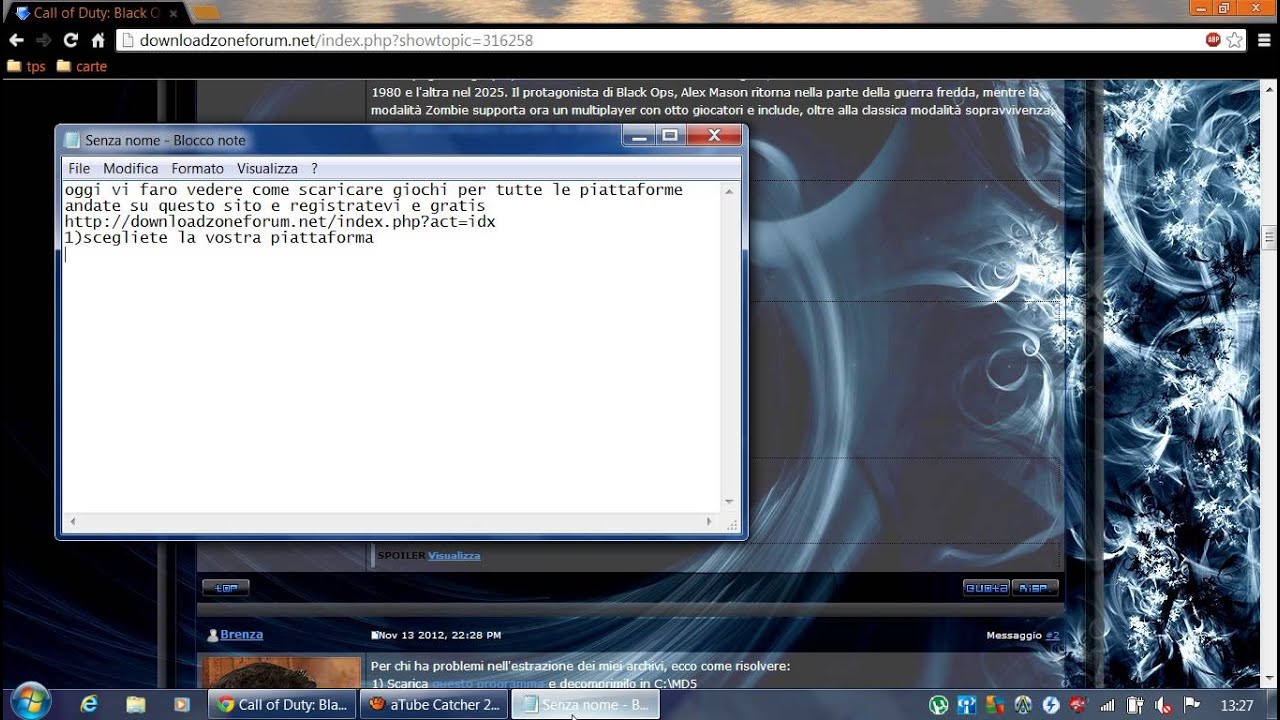Open Chrome's home page button
The height and width of the screenshot is (720, 1280).
pos(98,40)
